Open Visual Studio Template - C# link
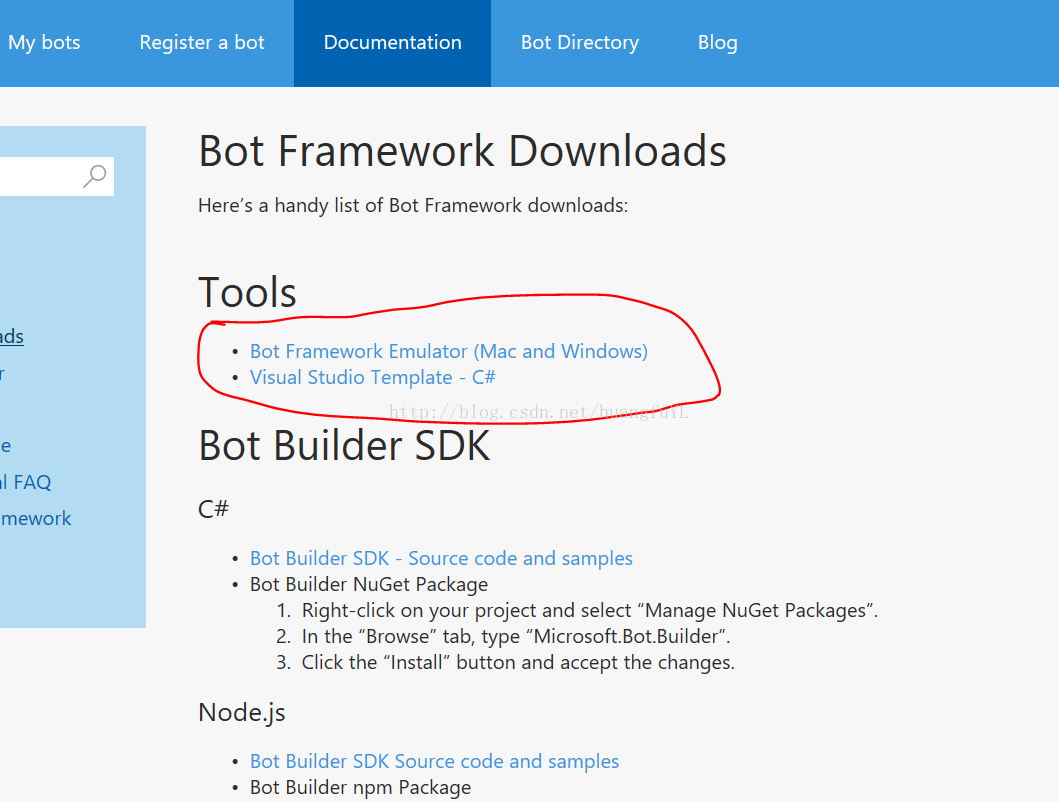This screenshot has height=802, width=1059. point(373,377)
